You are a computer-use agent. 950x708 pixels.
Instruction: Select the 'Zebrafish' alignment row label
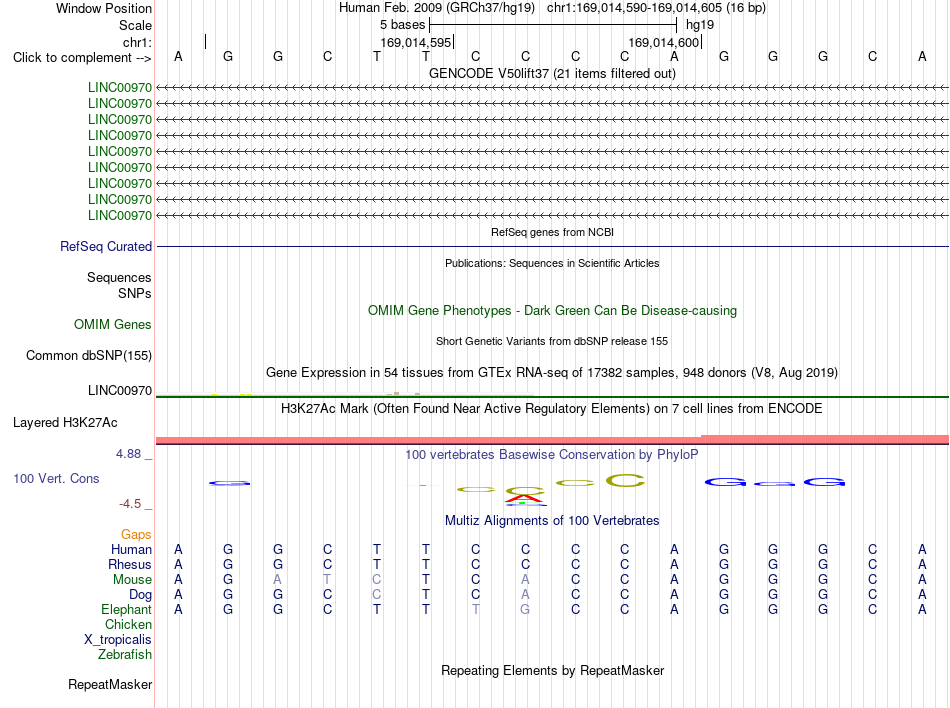click(x=125, y=655)
